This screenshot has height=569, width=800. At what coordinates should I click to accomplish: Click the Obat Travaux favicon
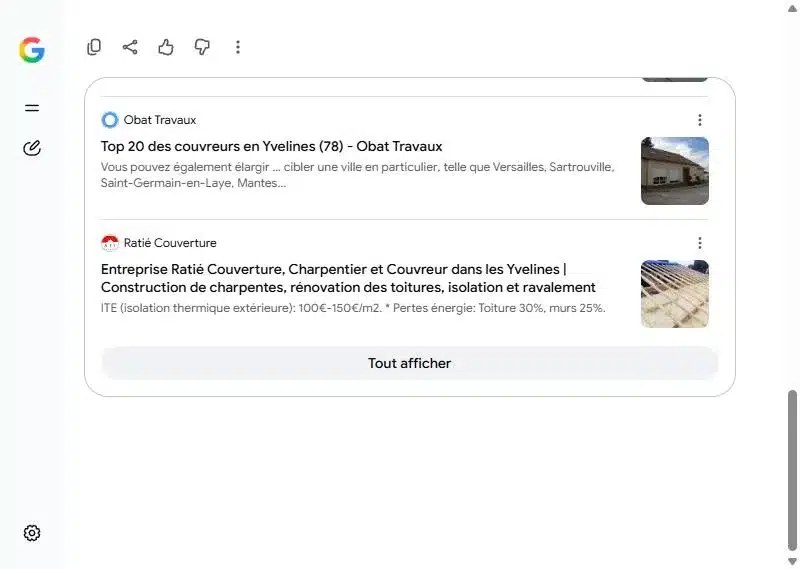(110, 120)
